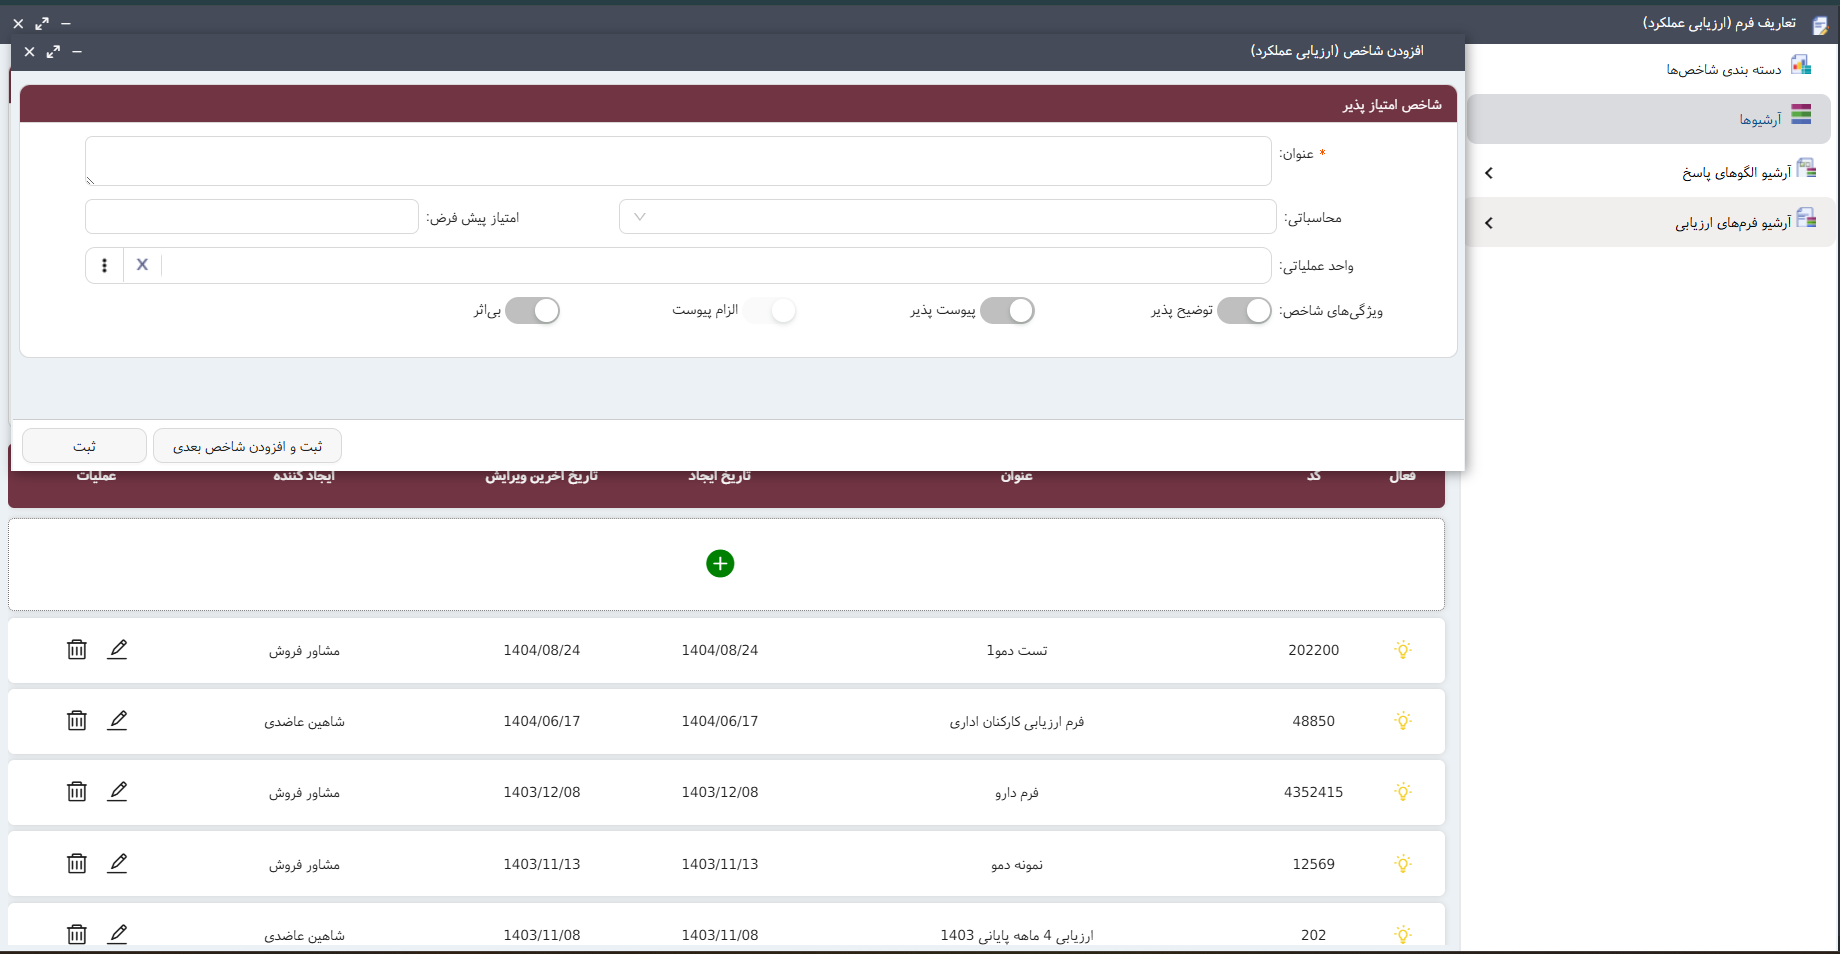Toggle the 'بی‌اثر' switch

point(532,311)
